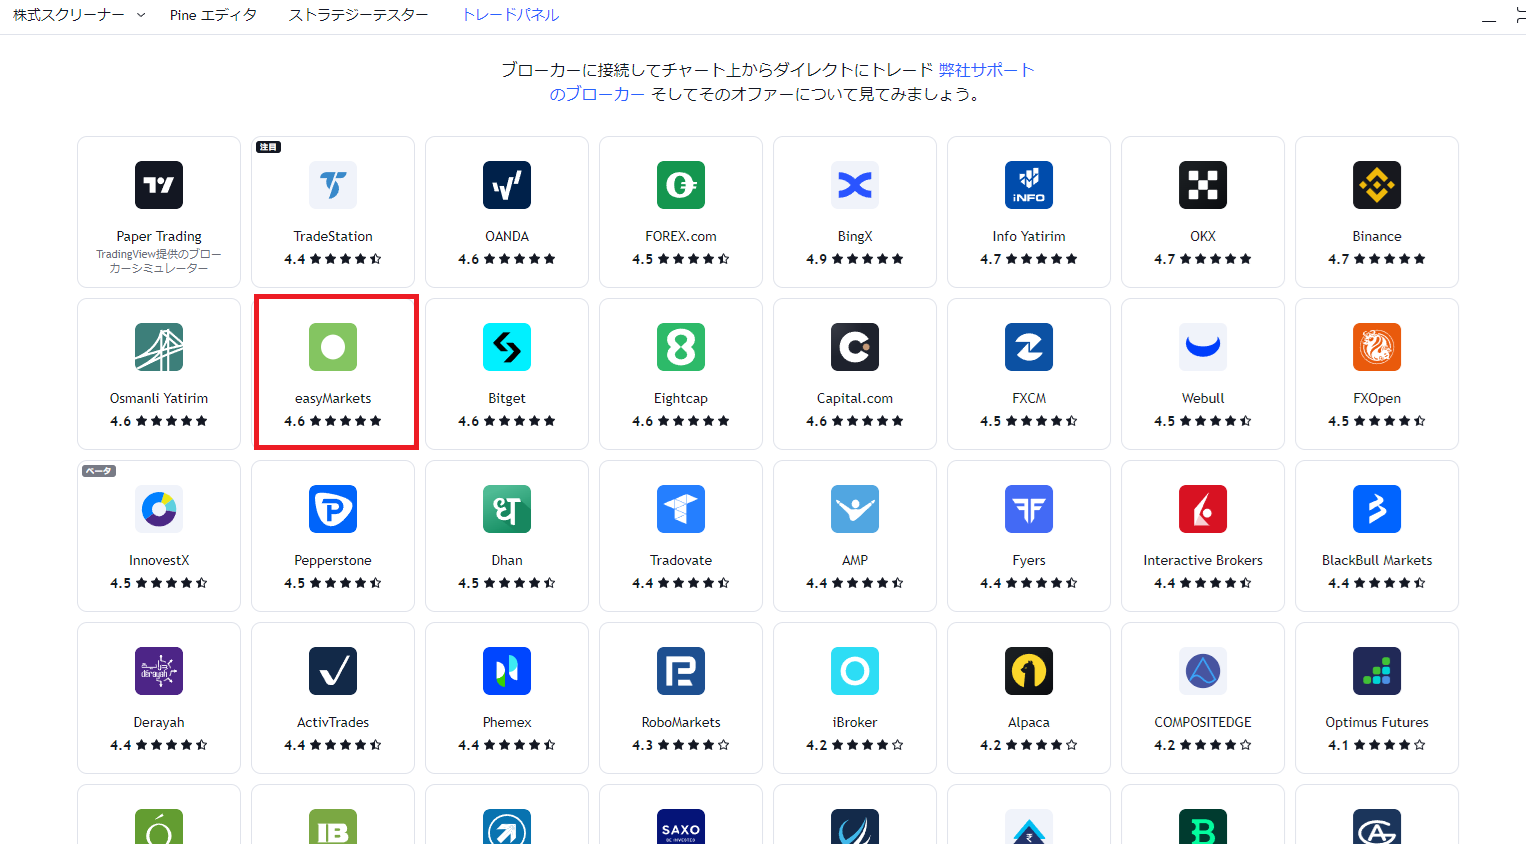Open the ActivTrades checkmark logo
Image resolution: width=1526 pixels, height=844 pixels.
tap(333, 671)
